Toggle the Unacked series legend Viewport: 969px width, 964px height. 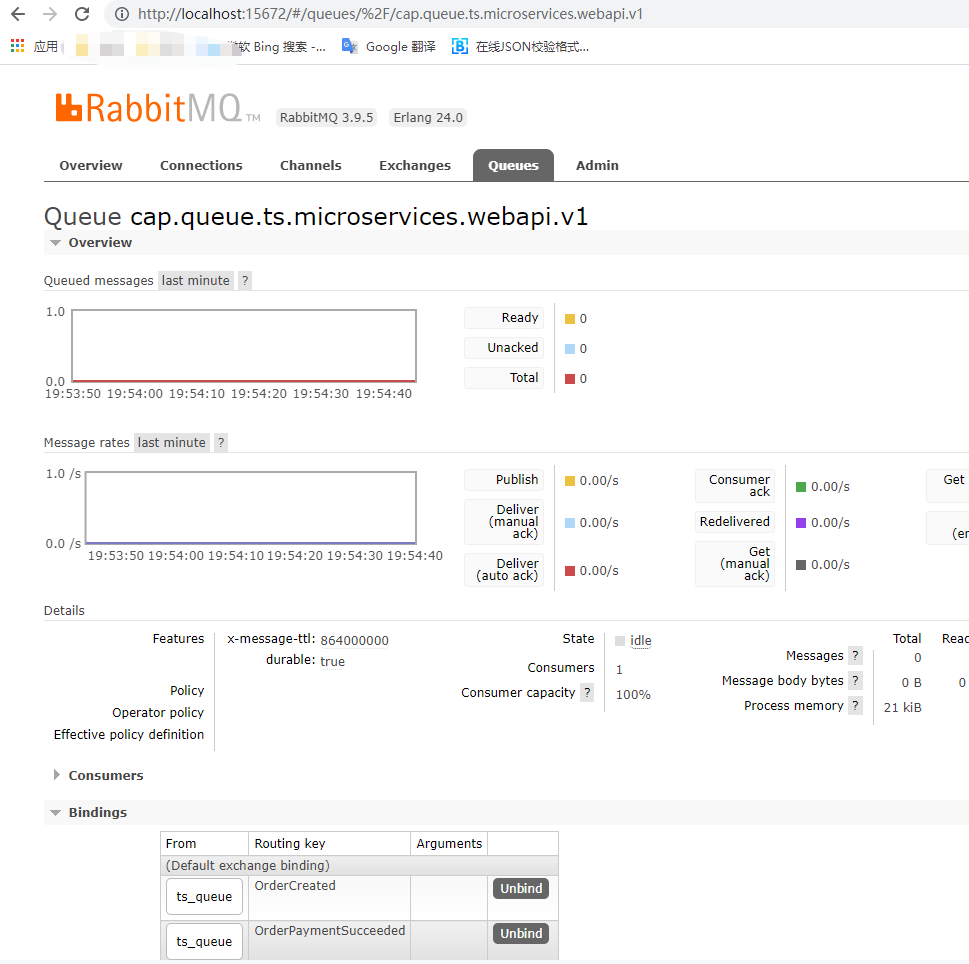pos(504,347)
